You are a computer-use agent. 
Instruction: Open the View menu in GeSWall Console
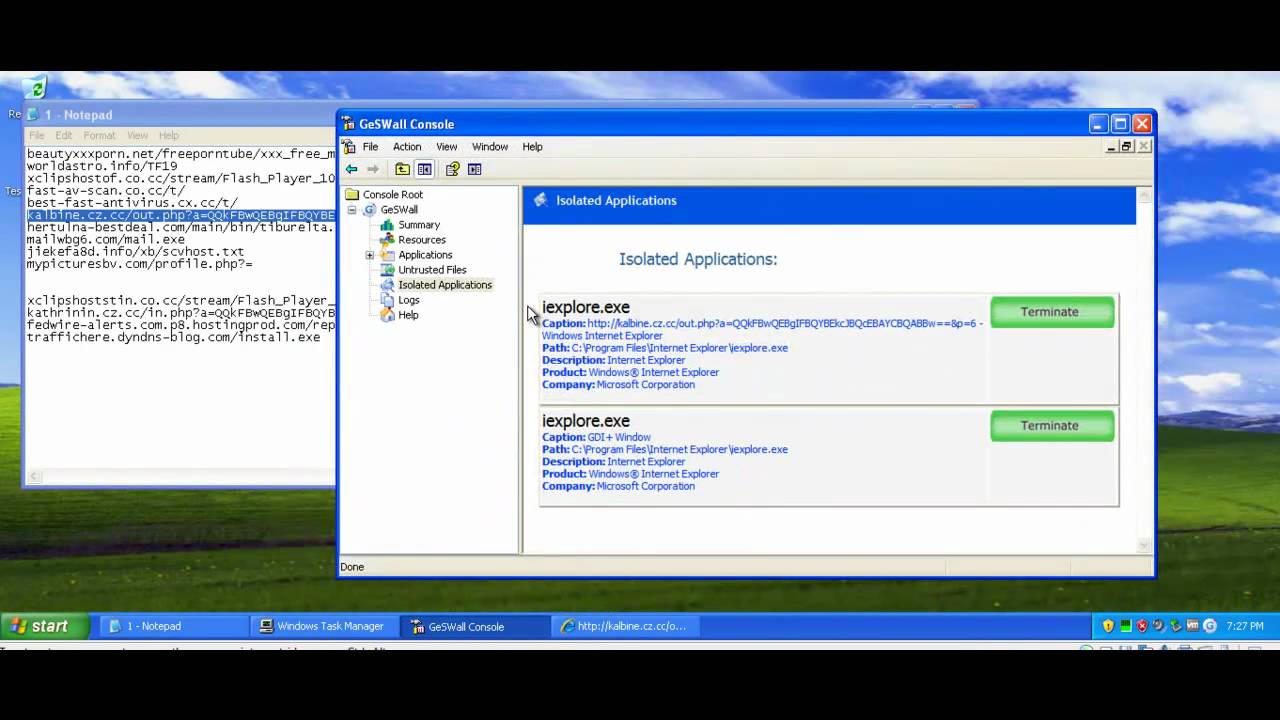(x=446, y=147)
